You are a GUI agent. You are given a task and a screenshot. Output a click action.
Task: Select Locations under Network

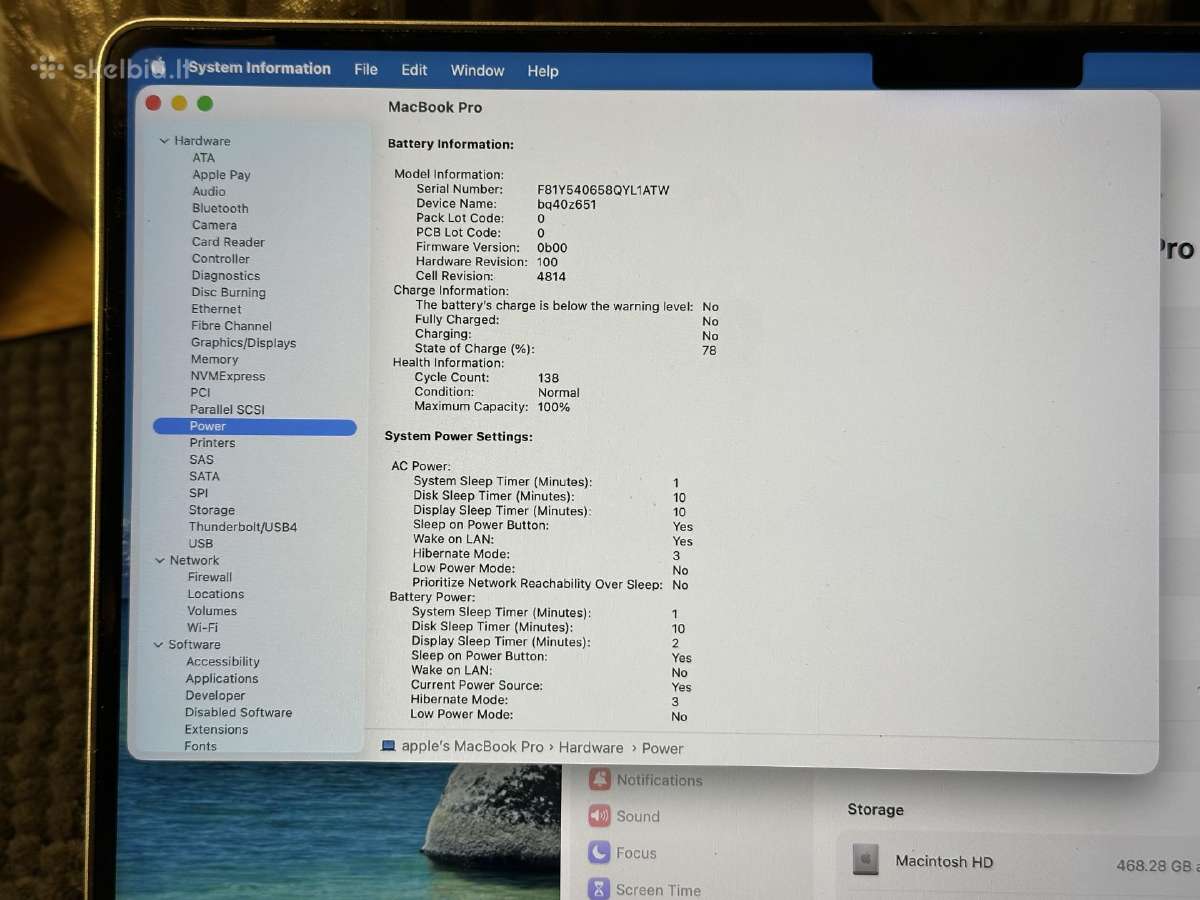tap(215, 594)
